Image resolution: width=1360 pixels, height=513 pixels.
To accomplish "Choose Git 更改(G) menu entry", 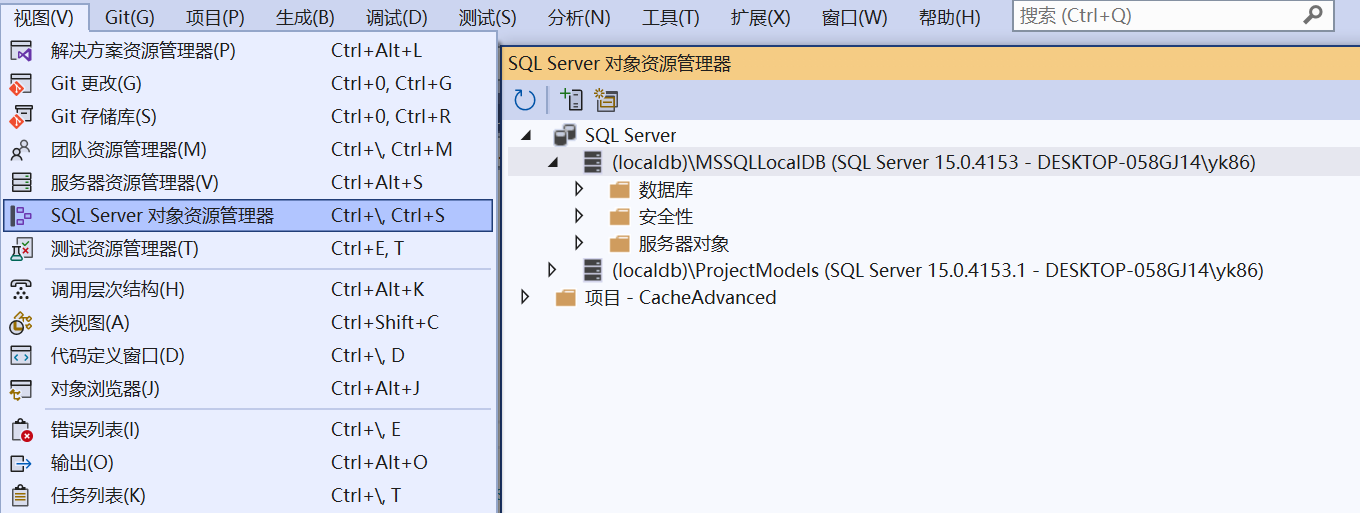I will [x=248, y=83].
